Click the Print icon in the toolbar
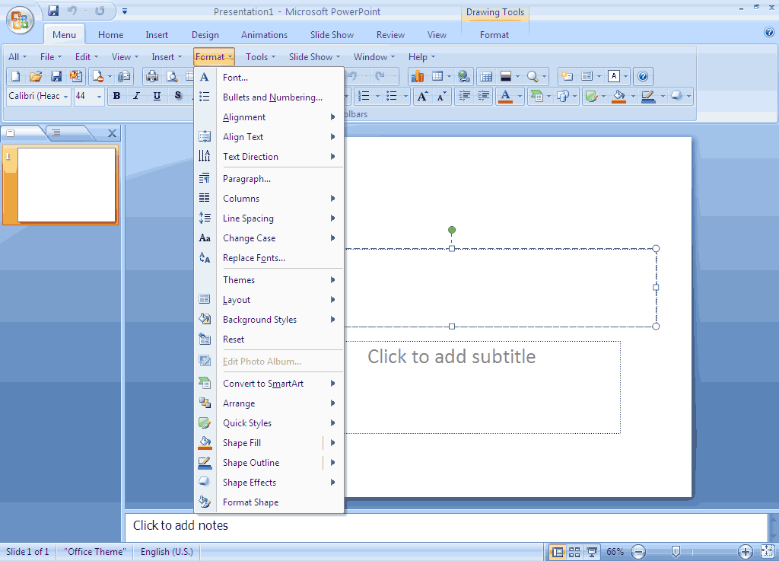The image size is (779, 561). click(x=152, y=77)
